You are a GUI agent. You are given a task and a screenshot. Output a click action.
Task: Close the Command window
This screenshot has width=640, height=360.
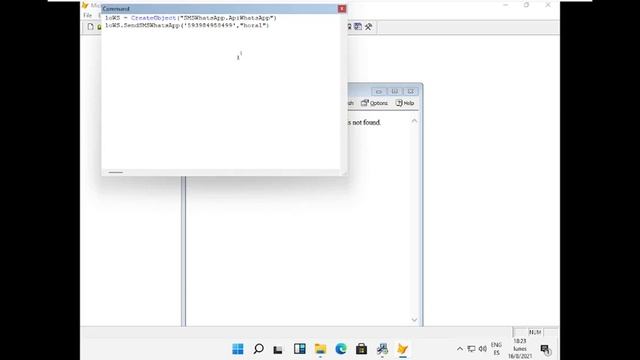coord(342,9)
